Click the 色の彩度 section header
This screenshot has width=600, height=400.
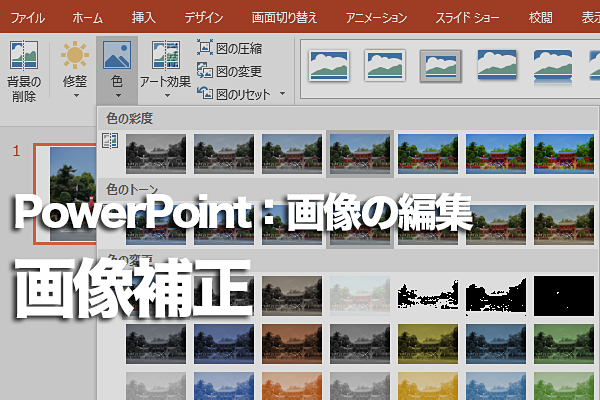tap(129, 118)
